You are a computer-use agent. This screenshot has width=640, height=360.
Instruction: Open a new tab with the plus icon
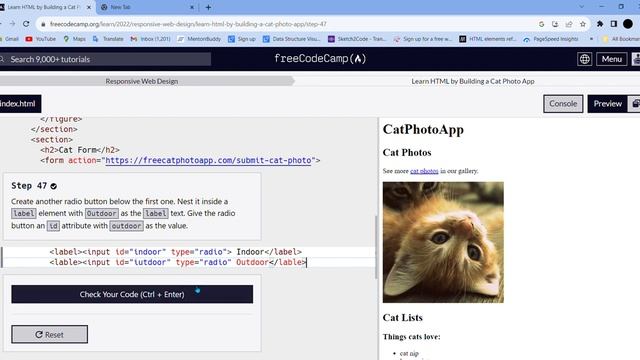[x=208, y=7]
